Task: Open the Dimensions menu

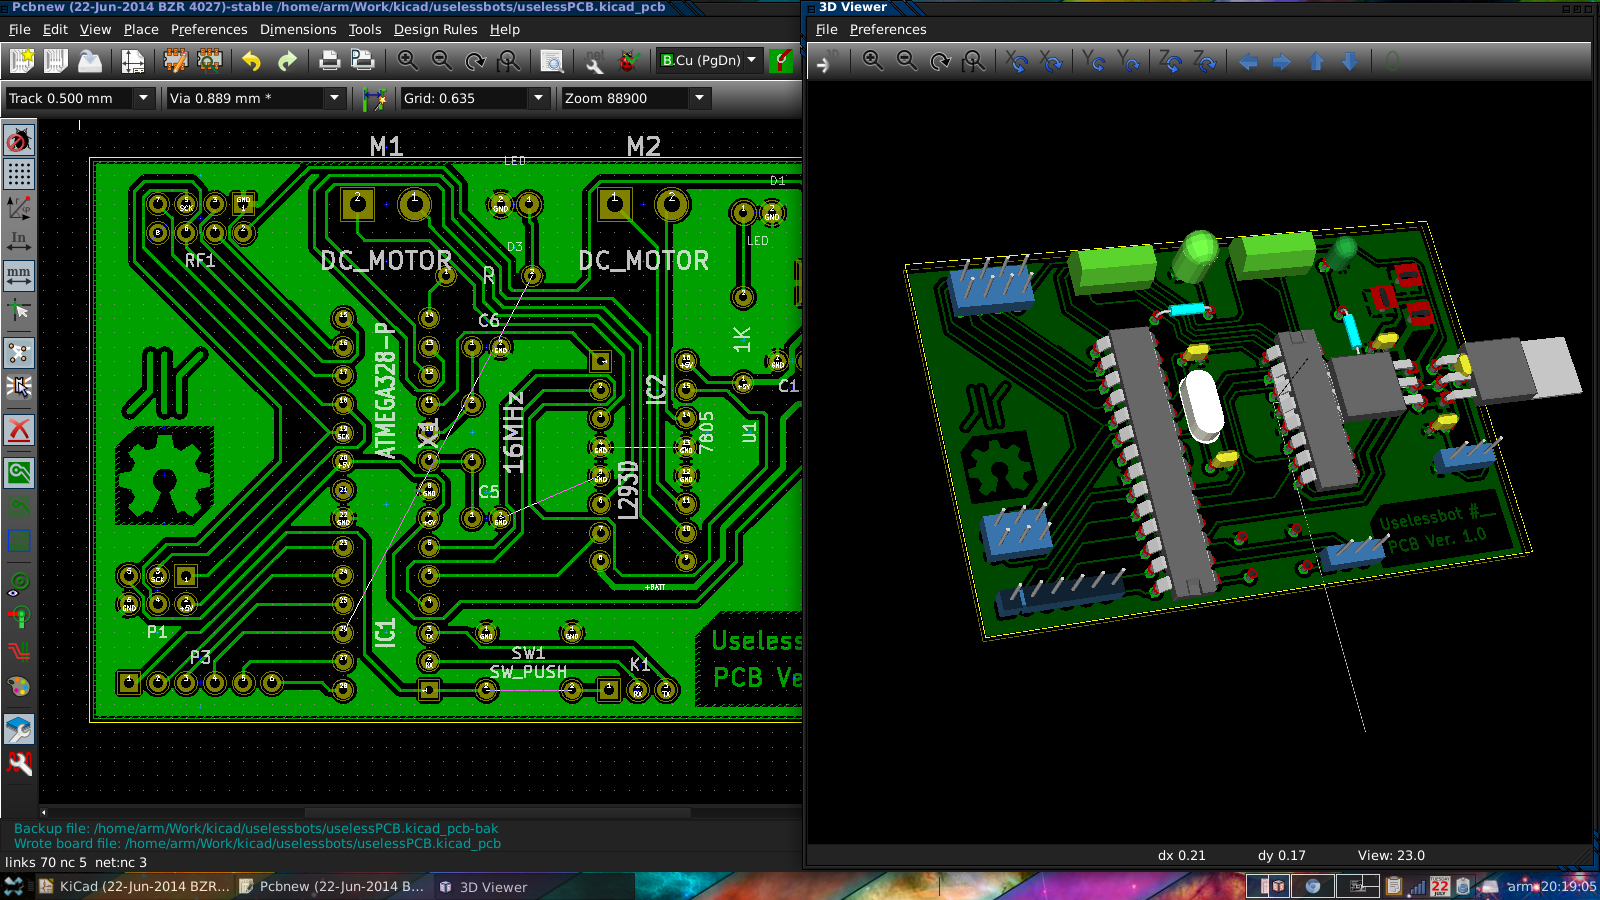Action: pos(298,29)
